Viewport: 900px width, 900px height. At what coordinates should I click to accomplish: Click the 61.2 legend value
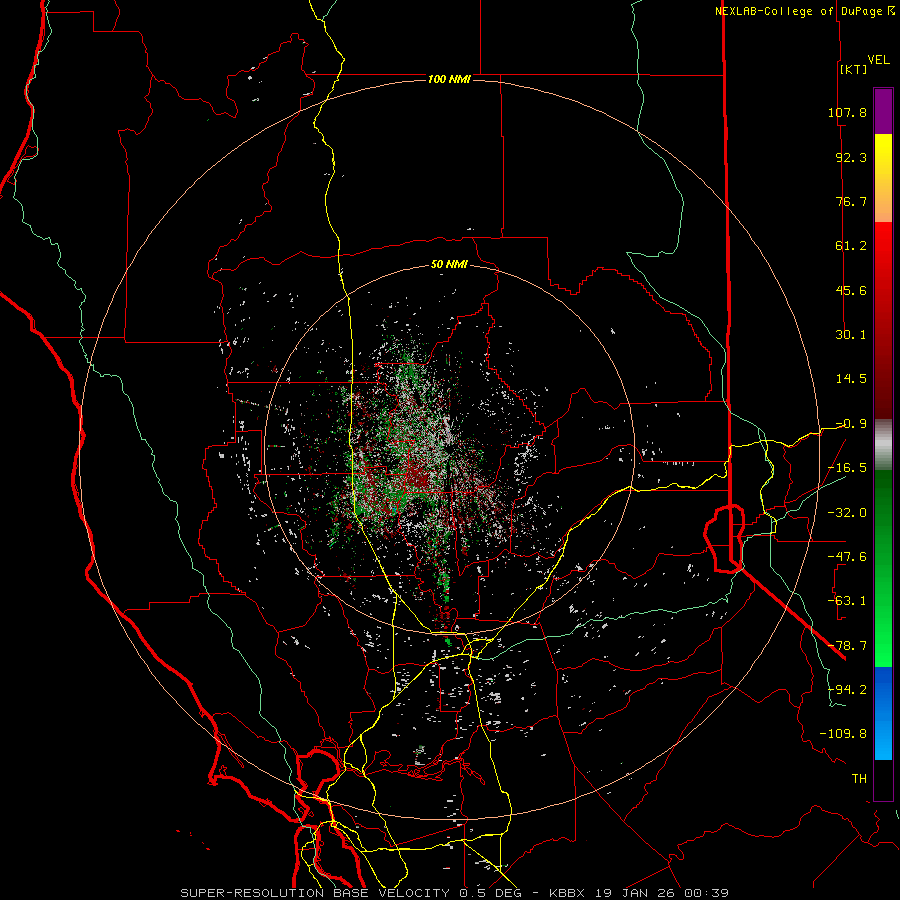click(851, 246)
